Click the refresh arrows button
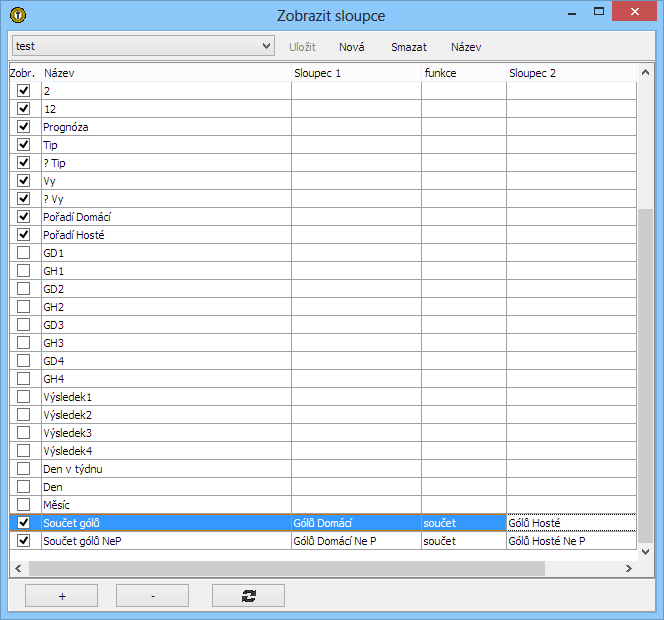The image size is (664, 620). point(248,596)
